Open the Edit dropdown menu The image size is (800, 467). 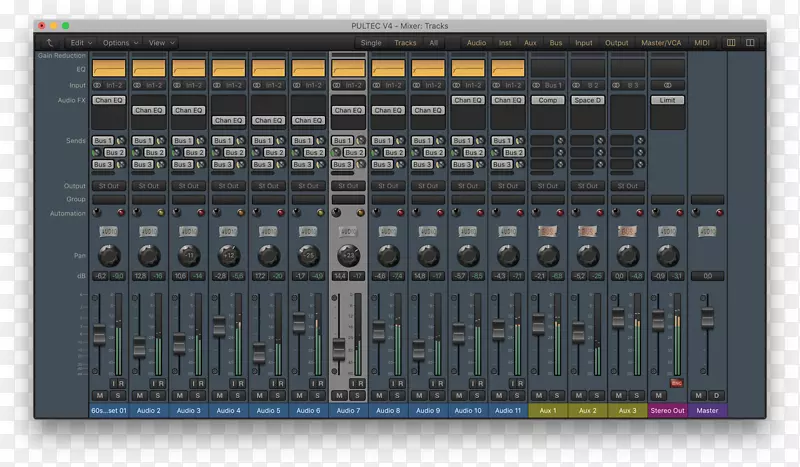(81, 43)
